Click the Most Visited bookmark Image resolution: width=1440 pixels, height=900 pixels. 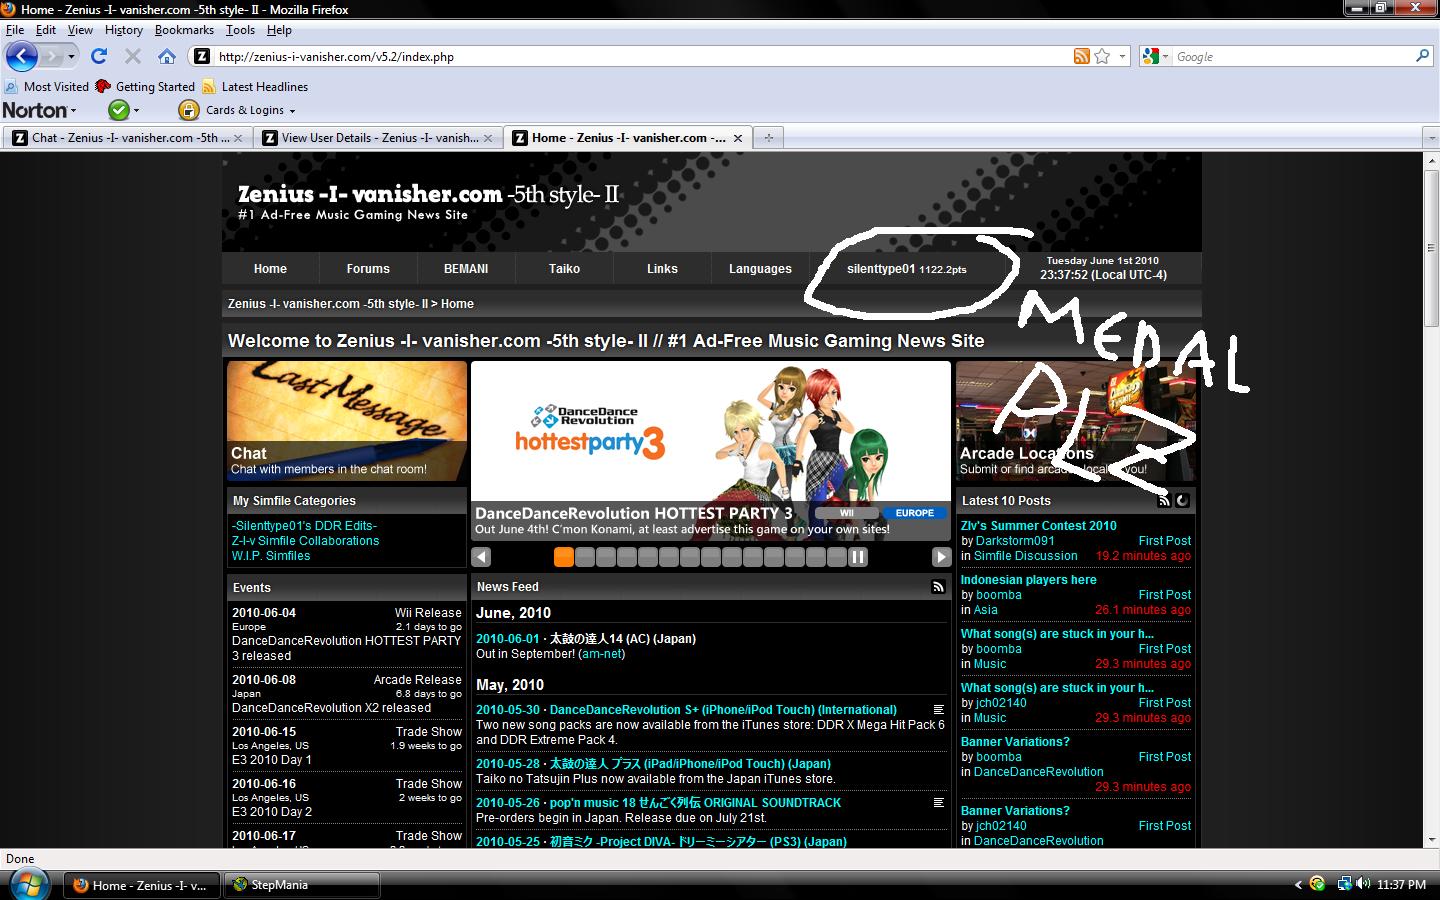(46, 87)
